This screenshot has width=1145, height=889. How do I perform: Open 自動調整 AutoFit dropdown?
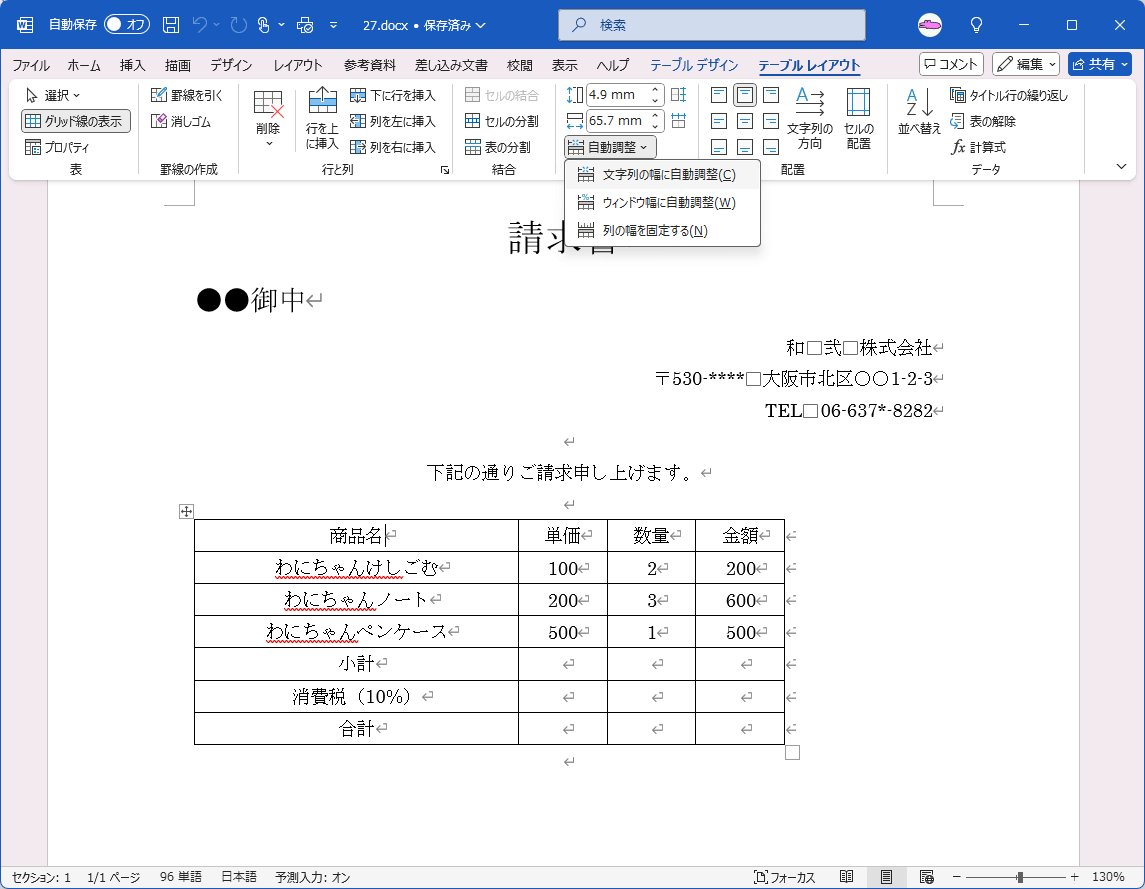coord(610,148)
